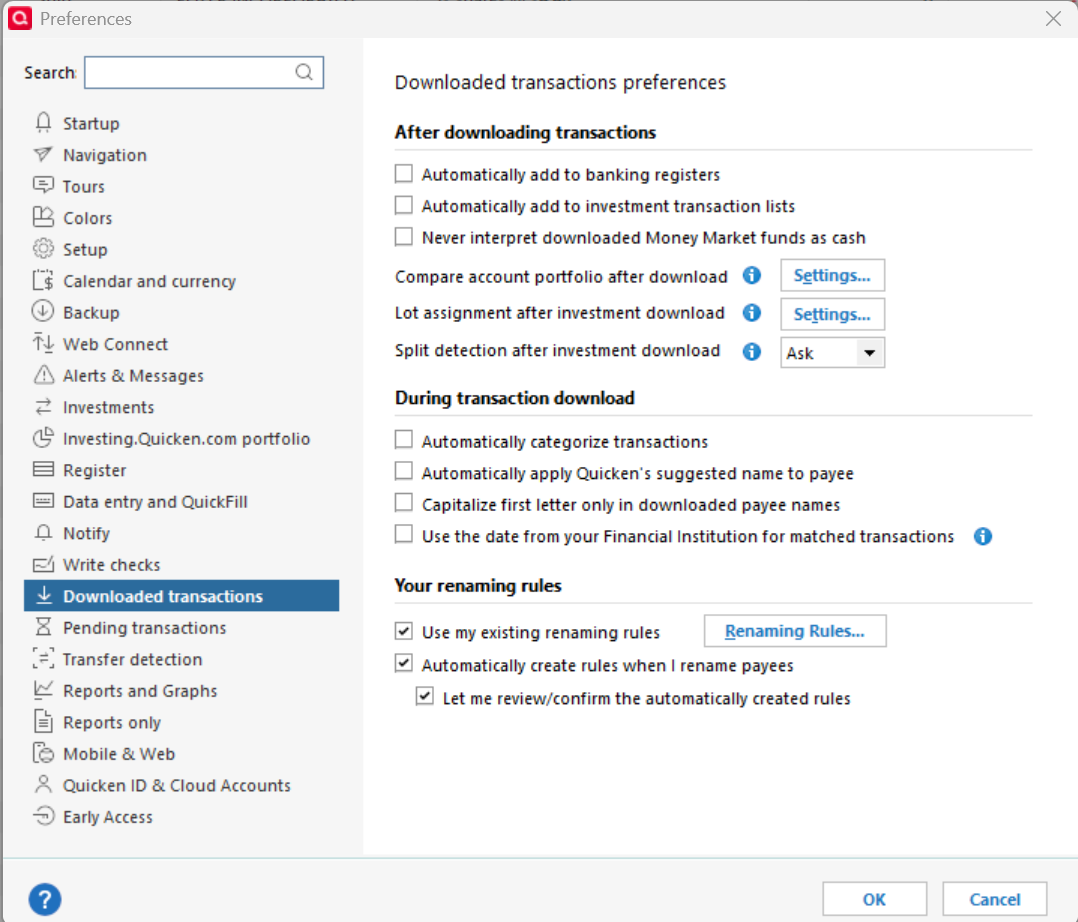The image size is (1078, 922).
Task: Open Transfer detection preferences
Action: click(x=182, y=659)
